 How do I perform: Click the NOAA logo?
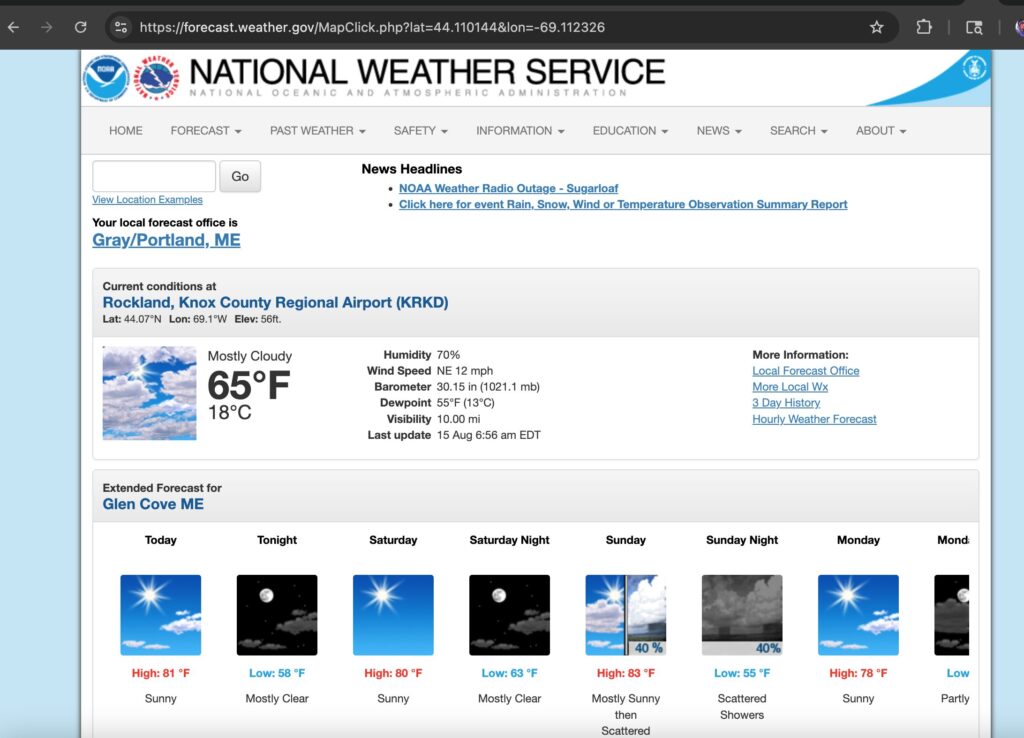(106, 78)
